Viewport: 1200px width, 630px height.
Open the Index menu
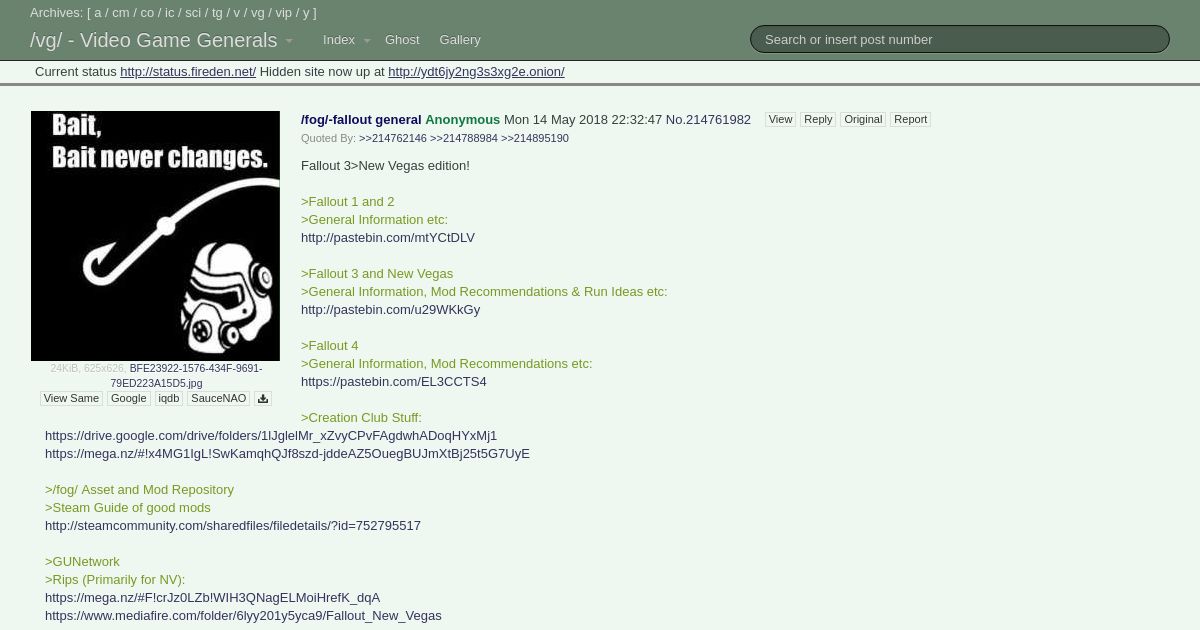click(x=339, y=40)
